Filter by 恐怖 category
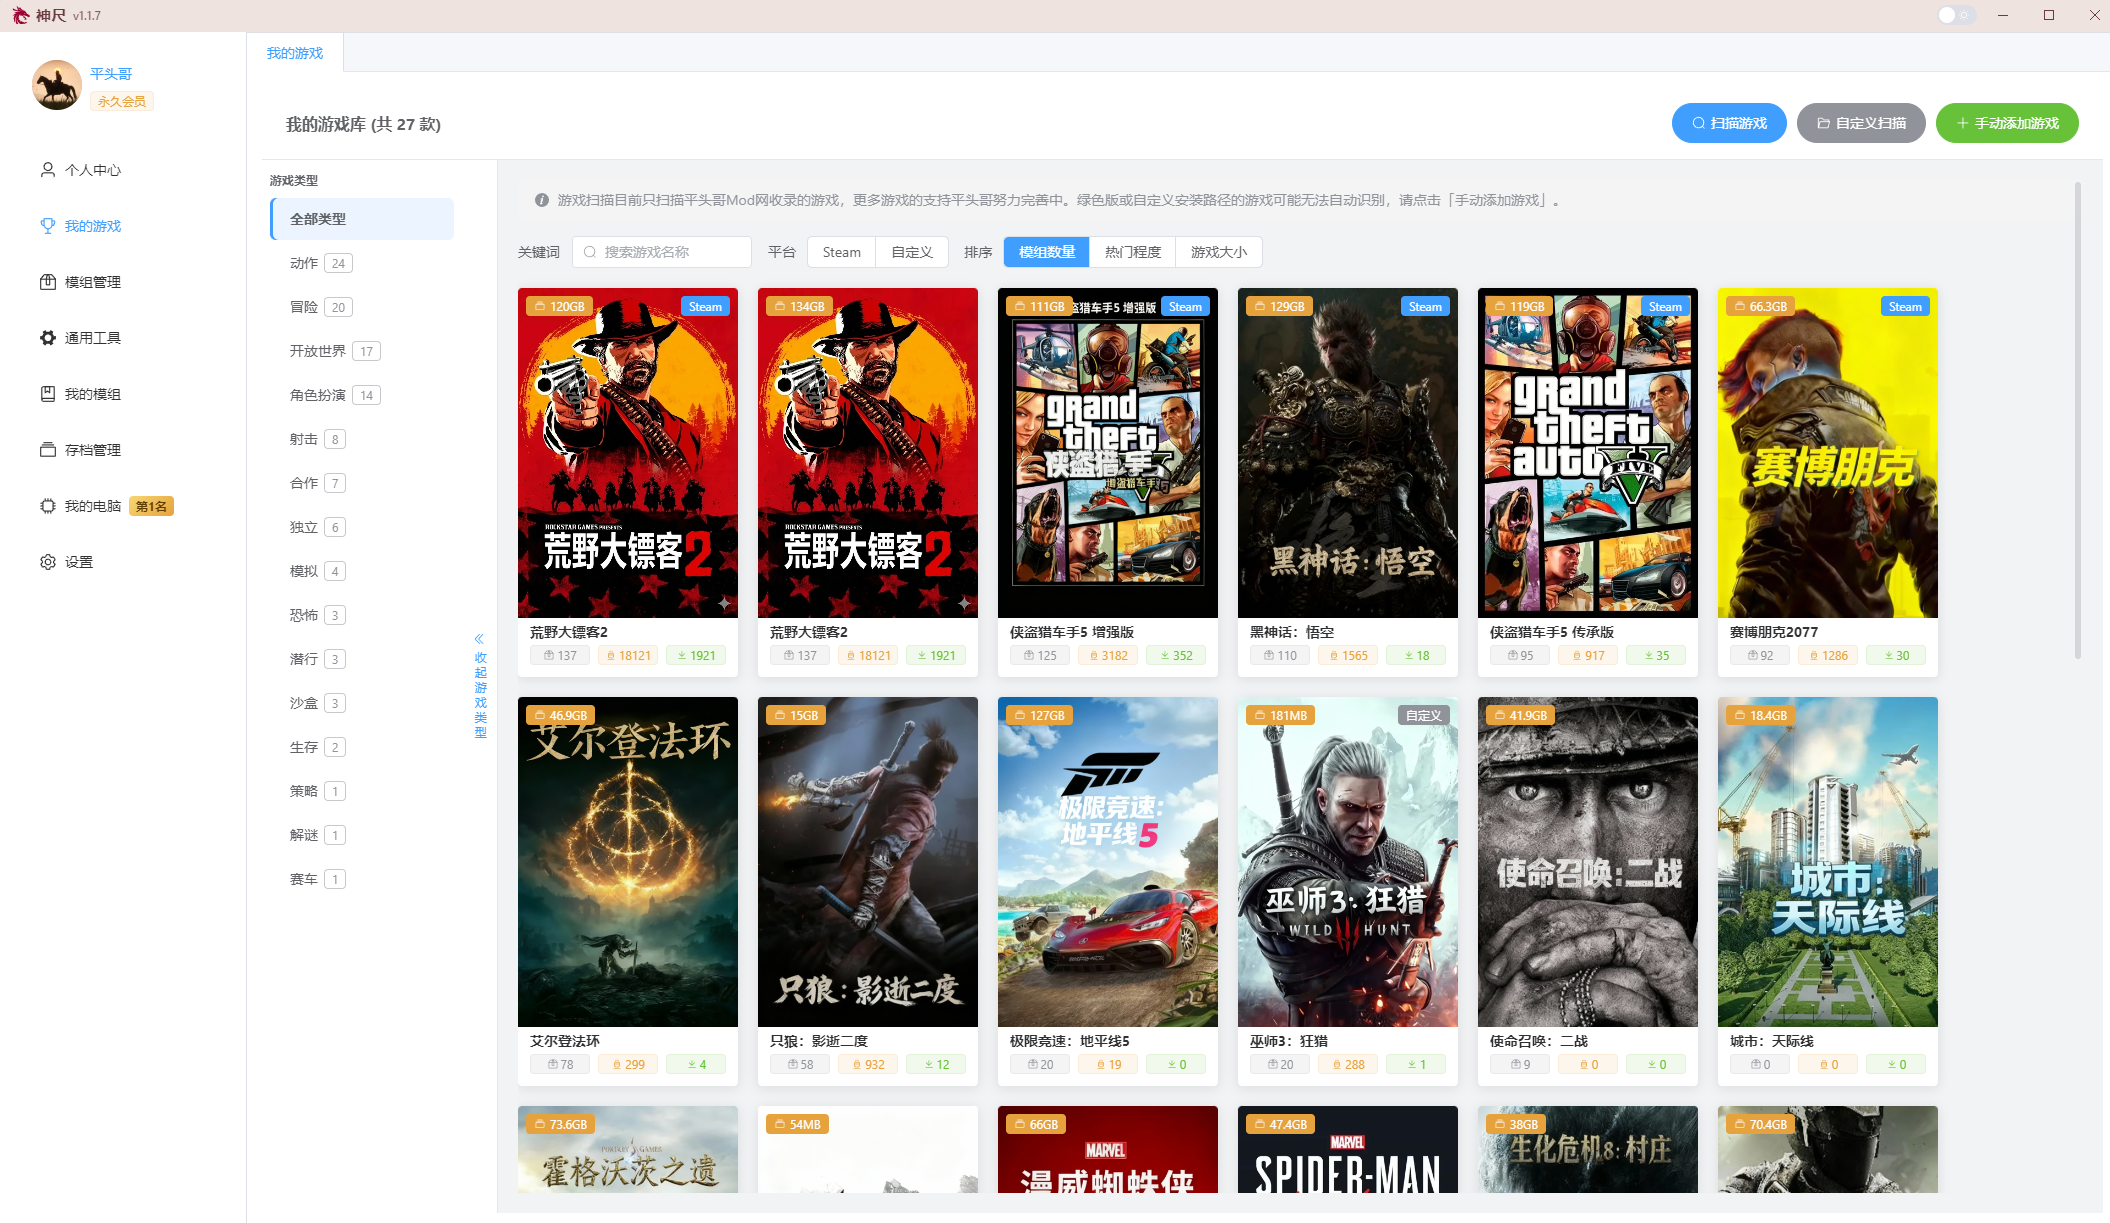This screenshot has height=1223, width=2110. [x=318, y=615]
